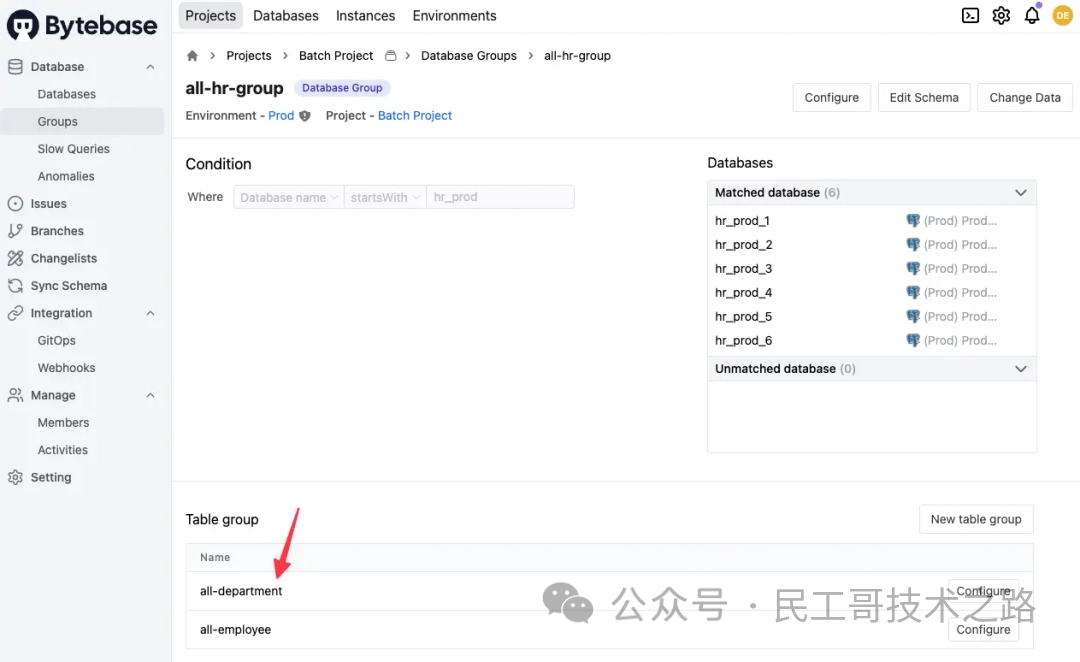
Task: Click the Bytebase logo
Action: pos(82,25)
